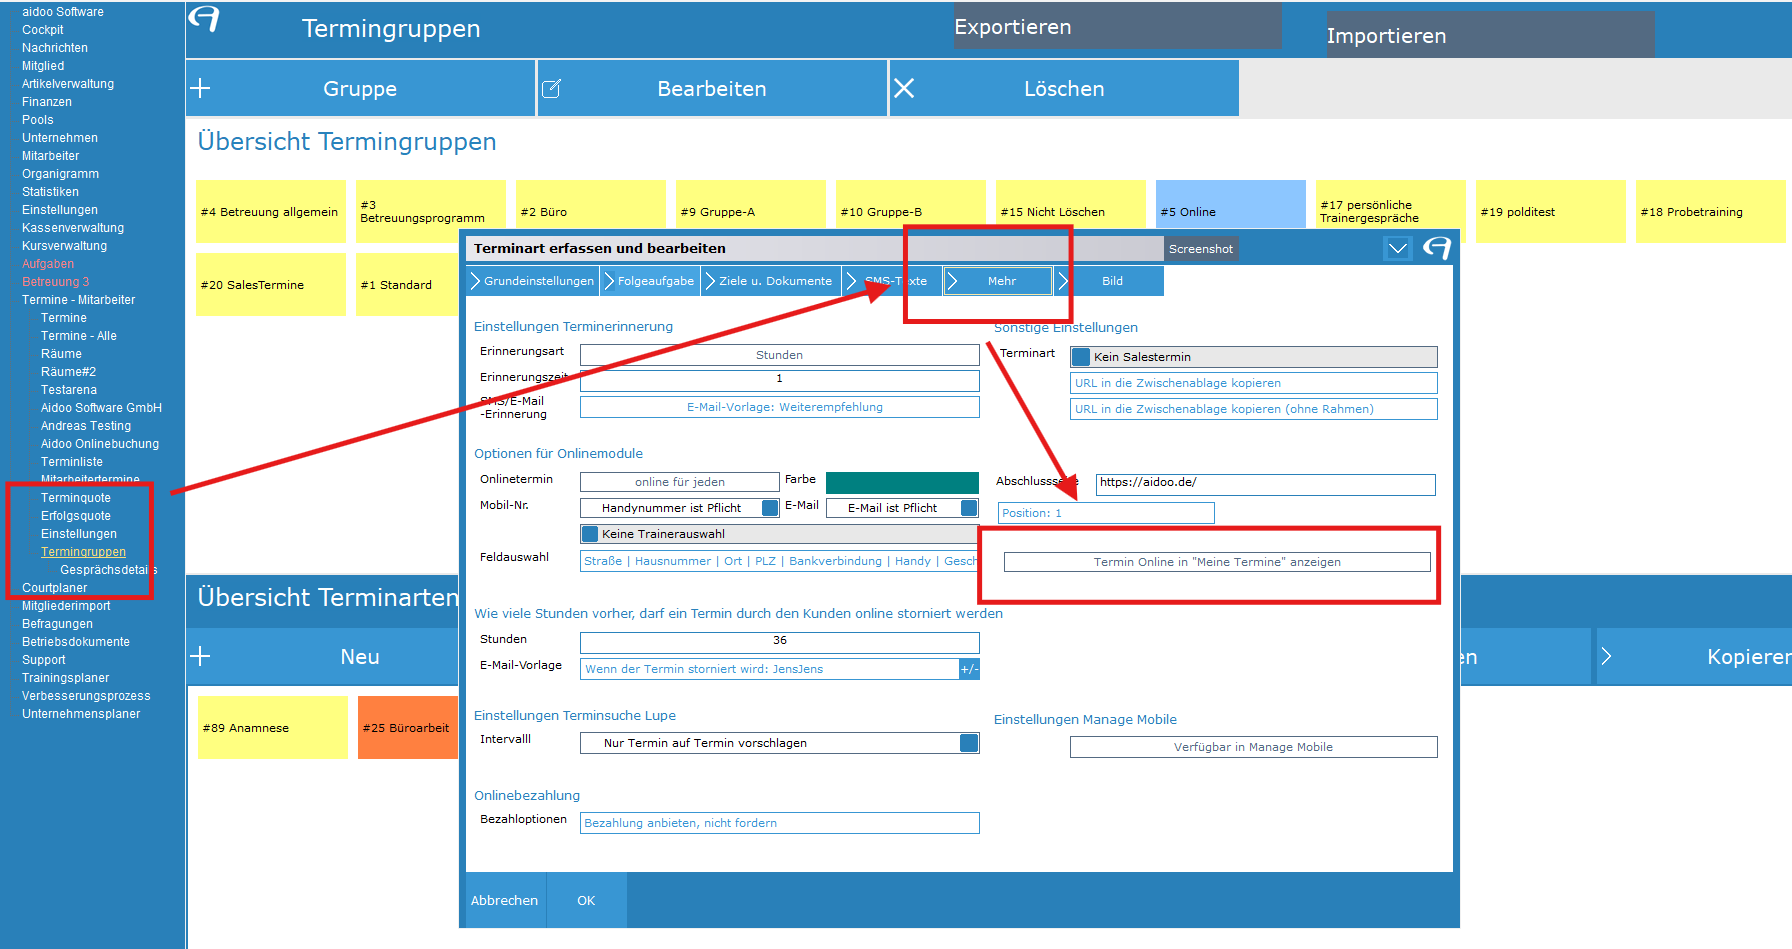Switch to the Bild tab
Screen dimensions: 1792x949
tap(1112, 281)
